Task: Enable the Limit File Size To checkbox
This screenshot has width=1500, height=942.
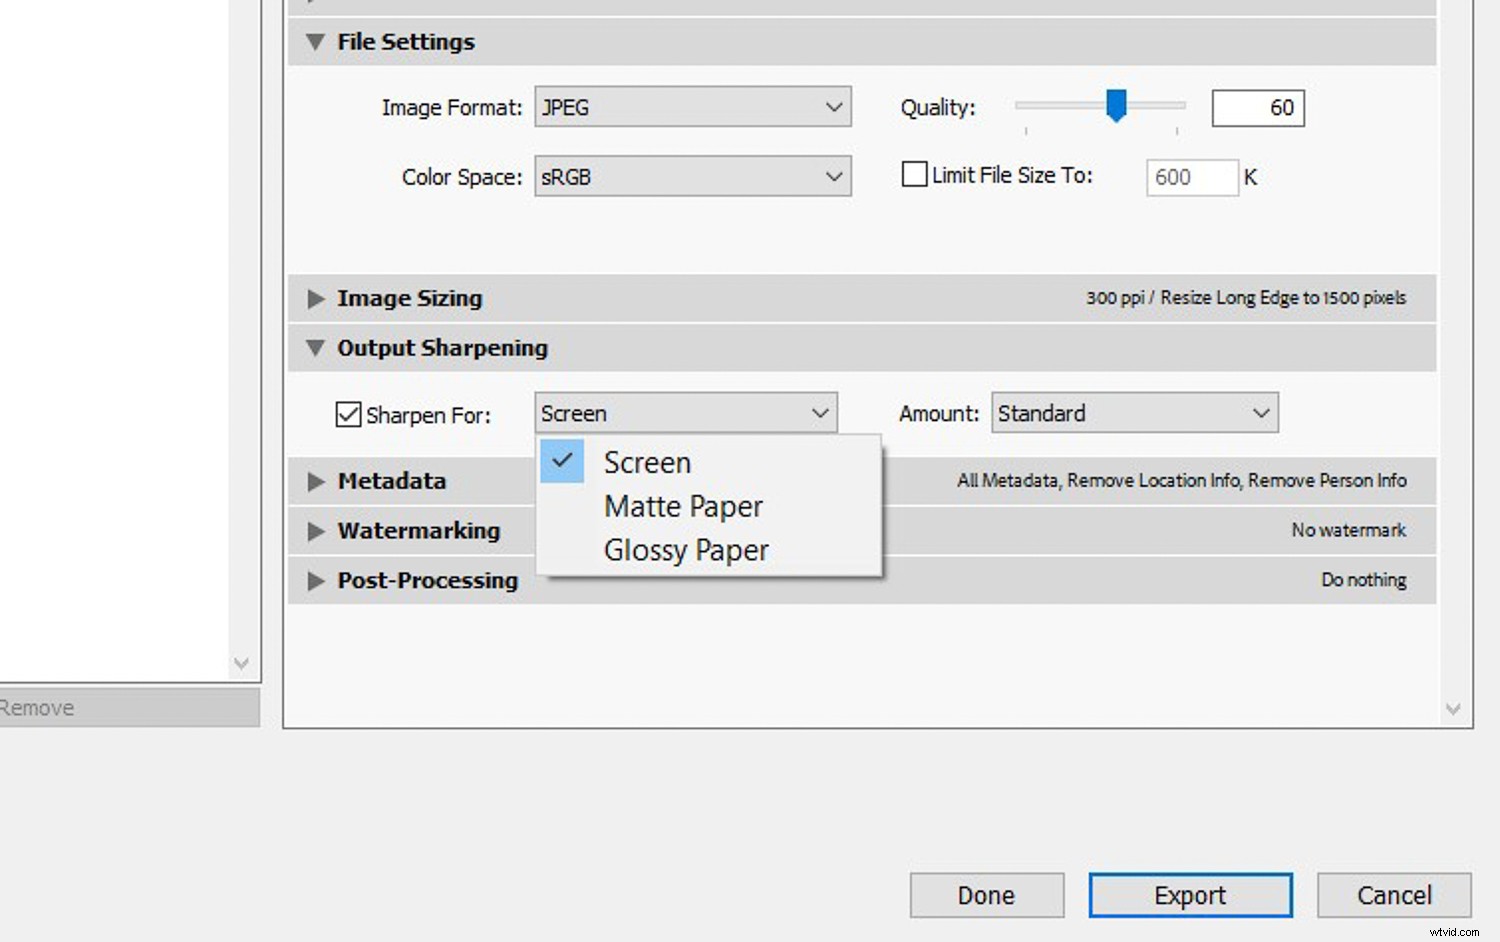Action: coord(914,175)
